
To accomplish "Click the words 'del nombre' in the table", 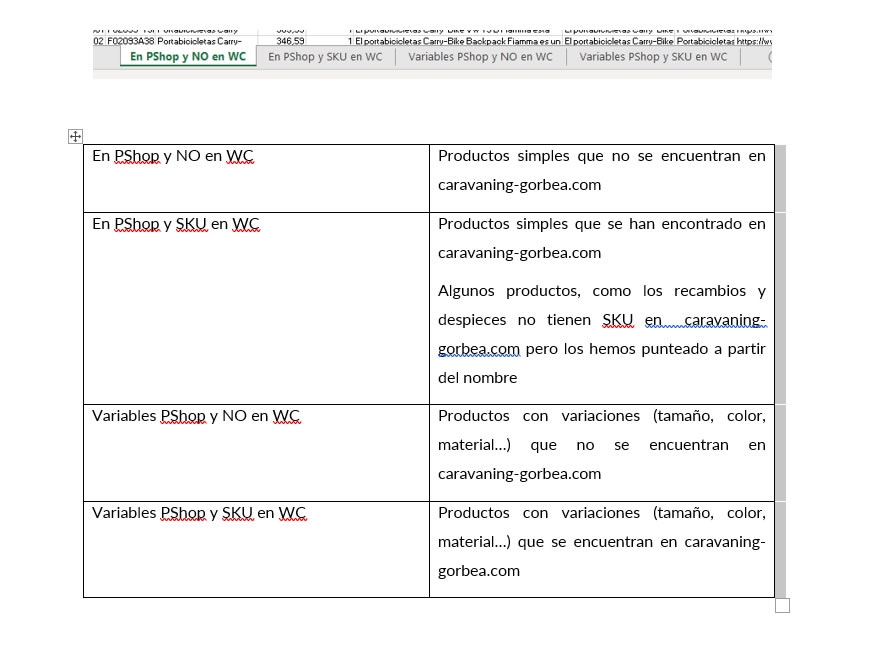I will coord(478,378).
